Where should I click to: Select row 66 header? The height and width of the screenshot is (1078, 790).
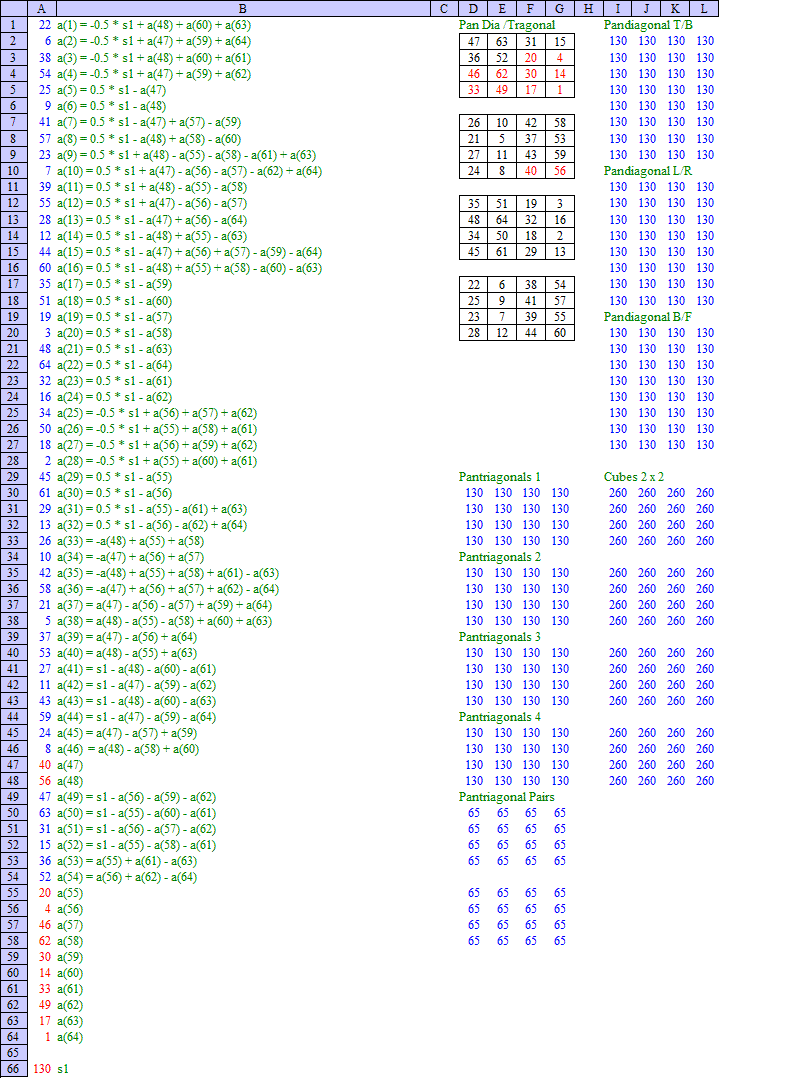pyautogui.click(x=13, y=1068)
